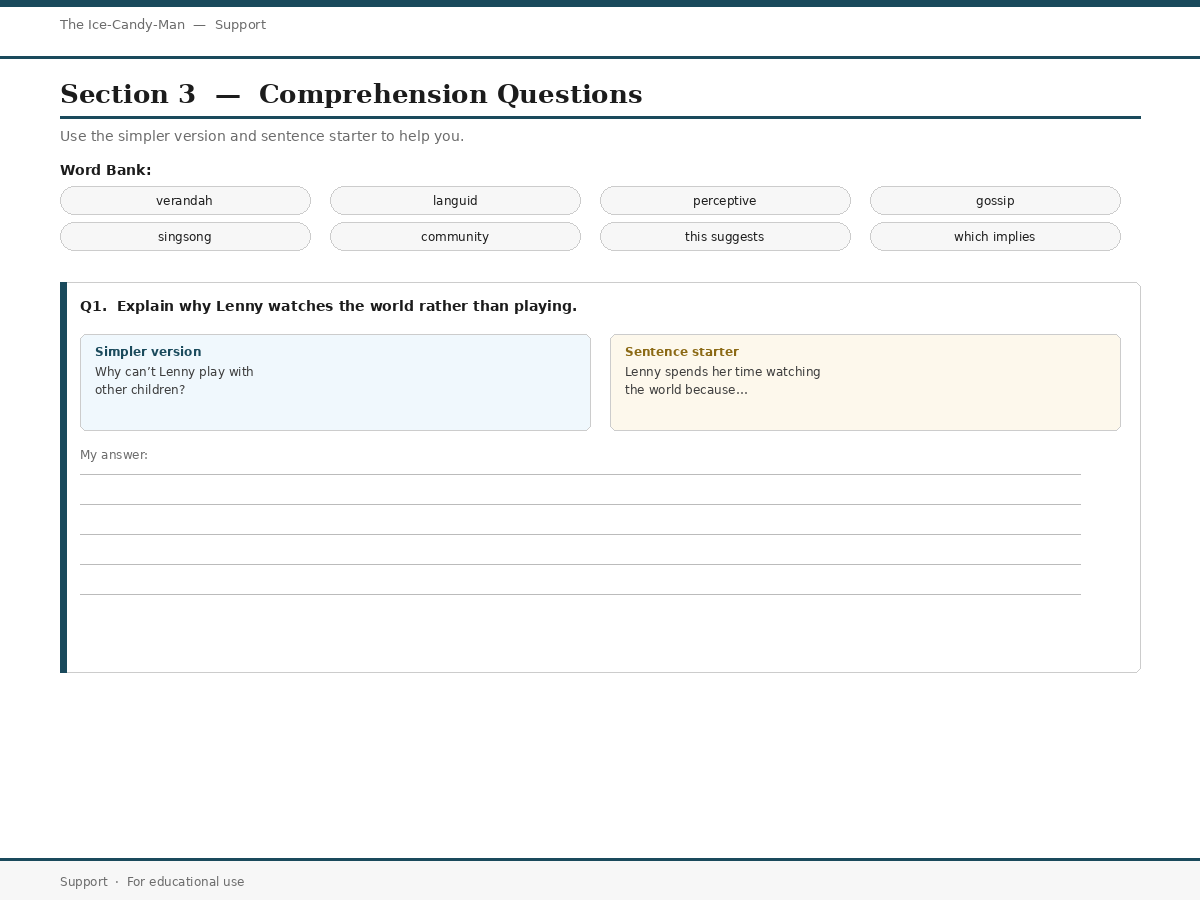
Task: Open the Simpler version hint box
Action: 335,382
